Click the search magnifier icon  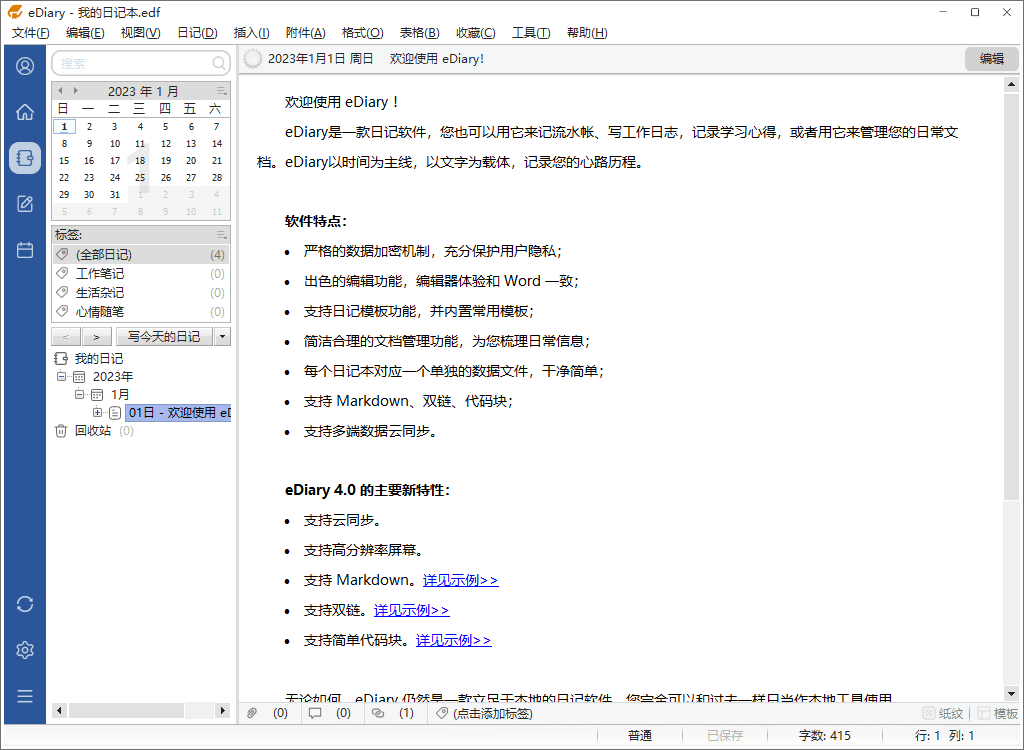tap(219, 63)
